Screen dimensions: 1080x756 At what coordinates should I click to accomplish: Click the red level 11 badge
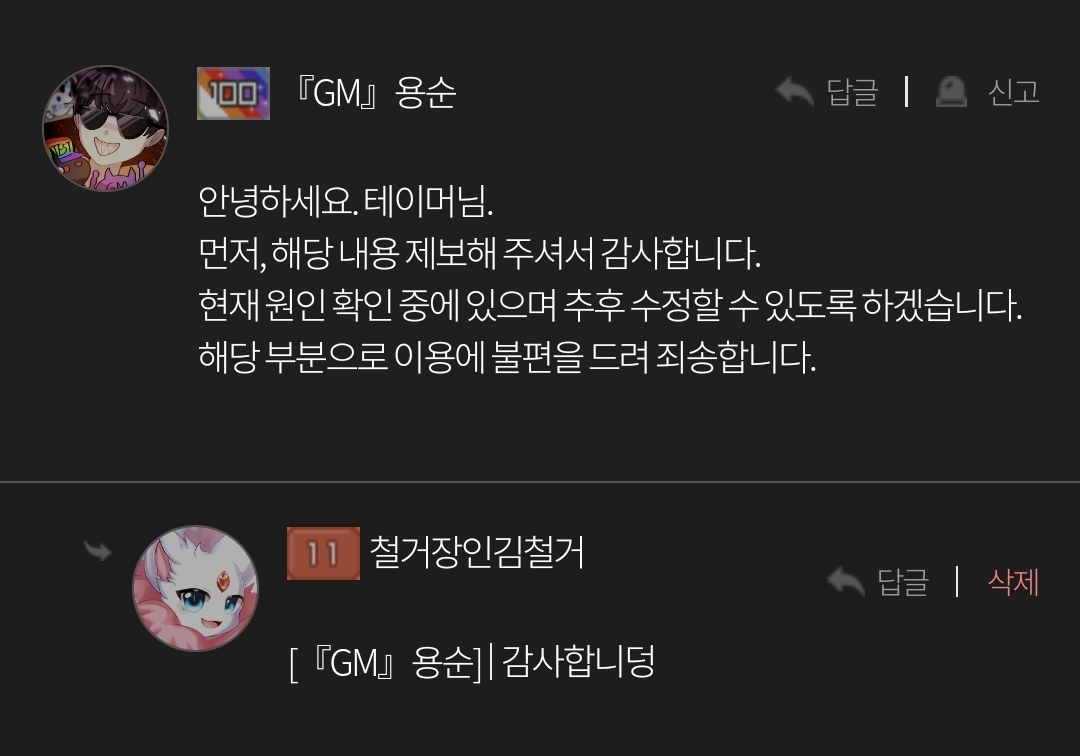323,553
